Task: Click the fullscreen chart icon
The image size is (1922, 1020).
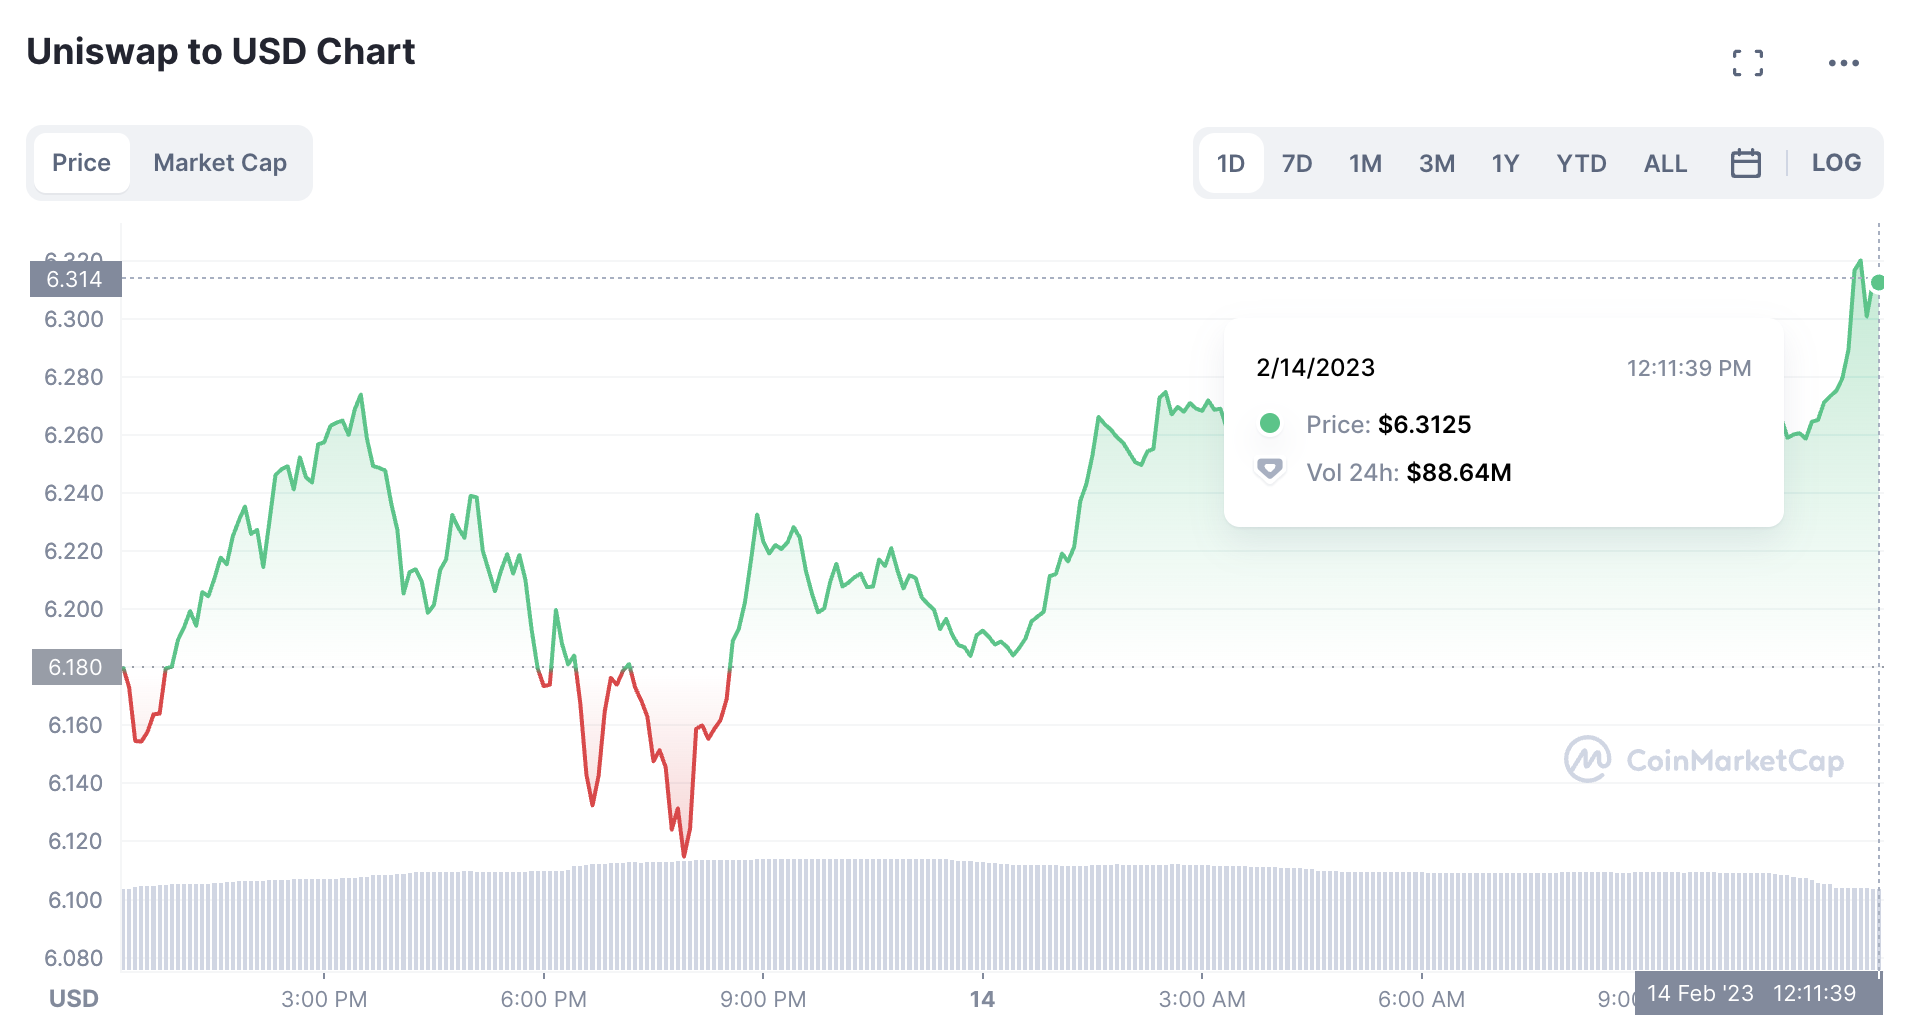Action: 1747,63
